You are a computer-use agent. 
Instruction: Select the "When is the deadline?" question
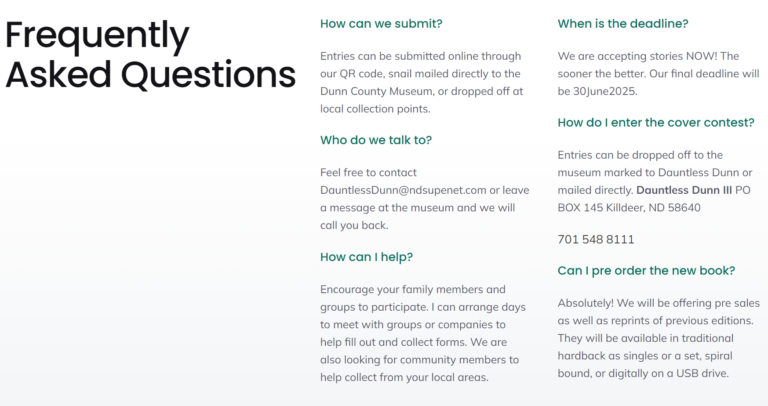point(623,23)
